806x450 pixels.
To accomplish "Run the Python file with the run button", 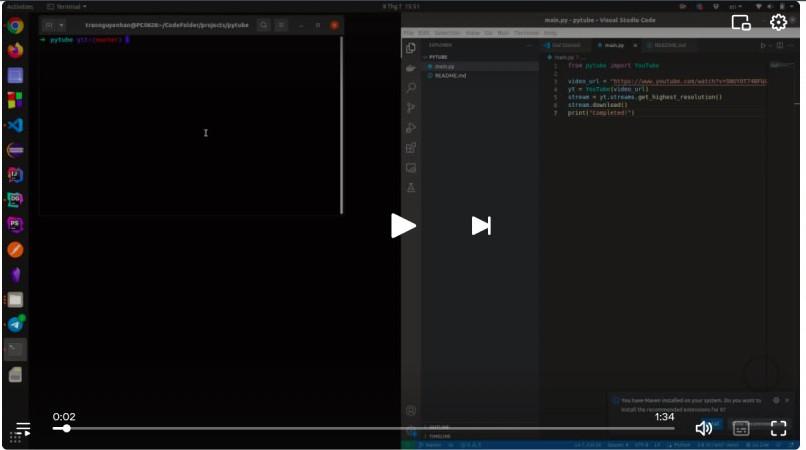I will pos(763,45).
